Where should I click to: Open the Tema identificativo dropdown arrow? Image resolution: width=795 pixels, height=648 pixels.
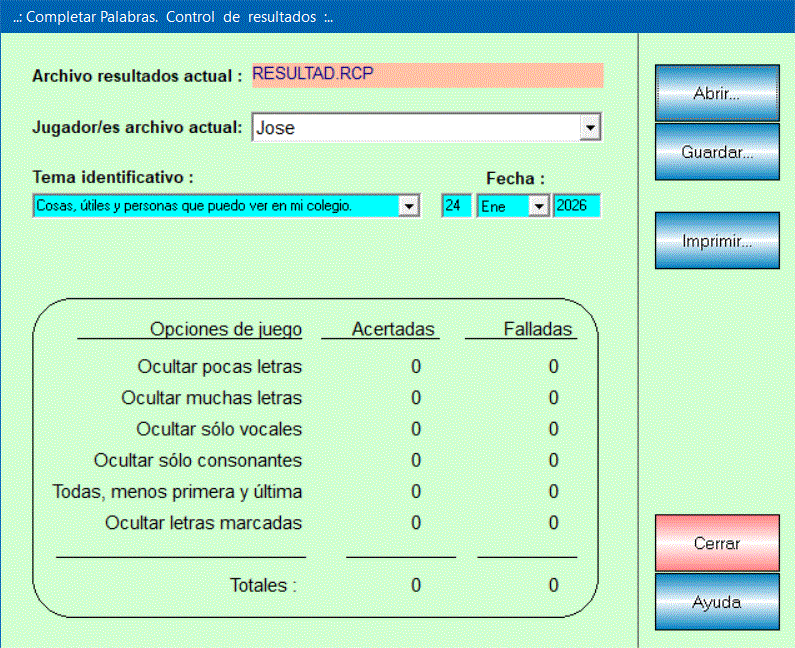[408, 205]
